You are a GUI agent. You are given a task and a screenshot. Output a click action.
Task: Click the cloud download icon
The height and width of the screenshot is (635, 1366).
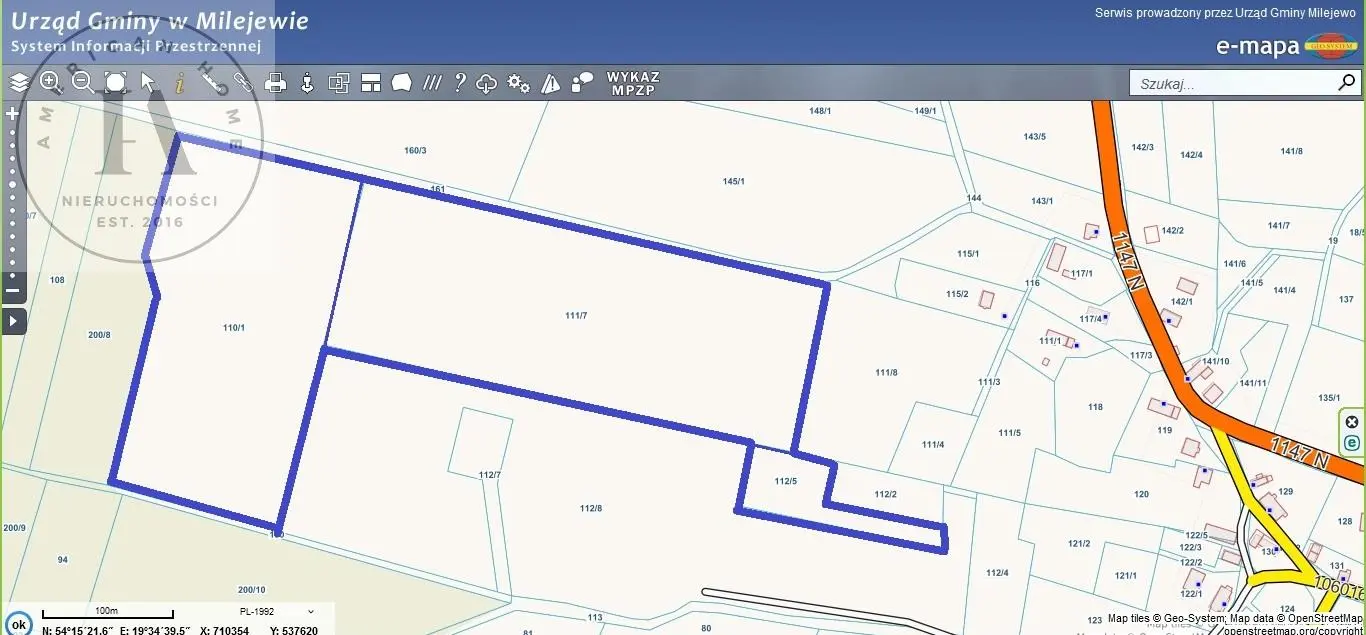coord(487,83)
